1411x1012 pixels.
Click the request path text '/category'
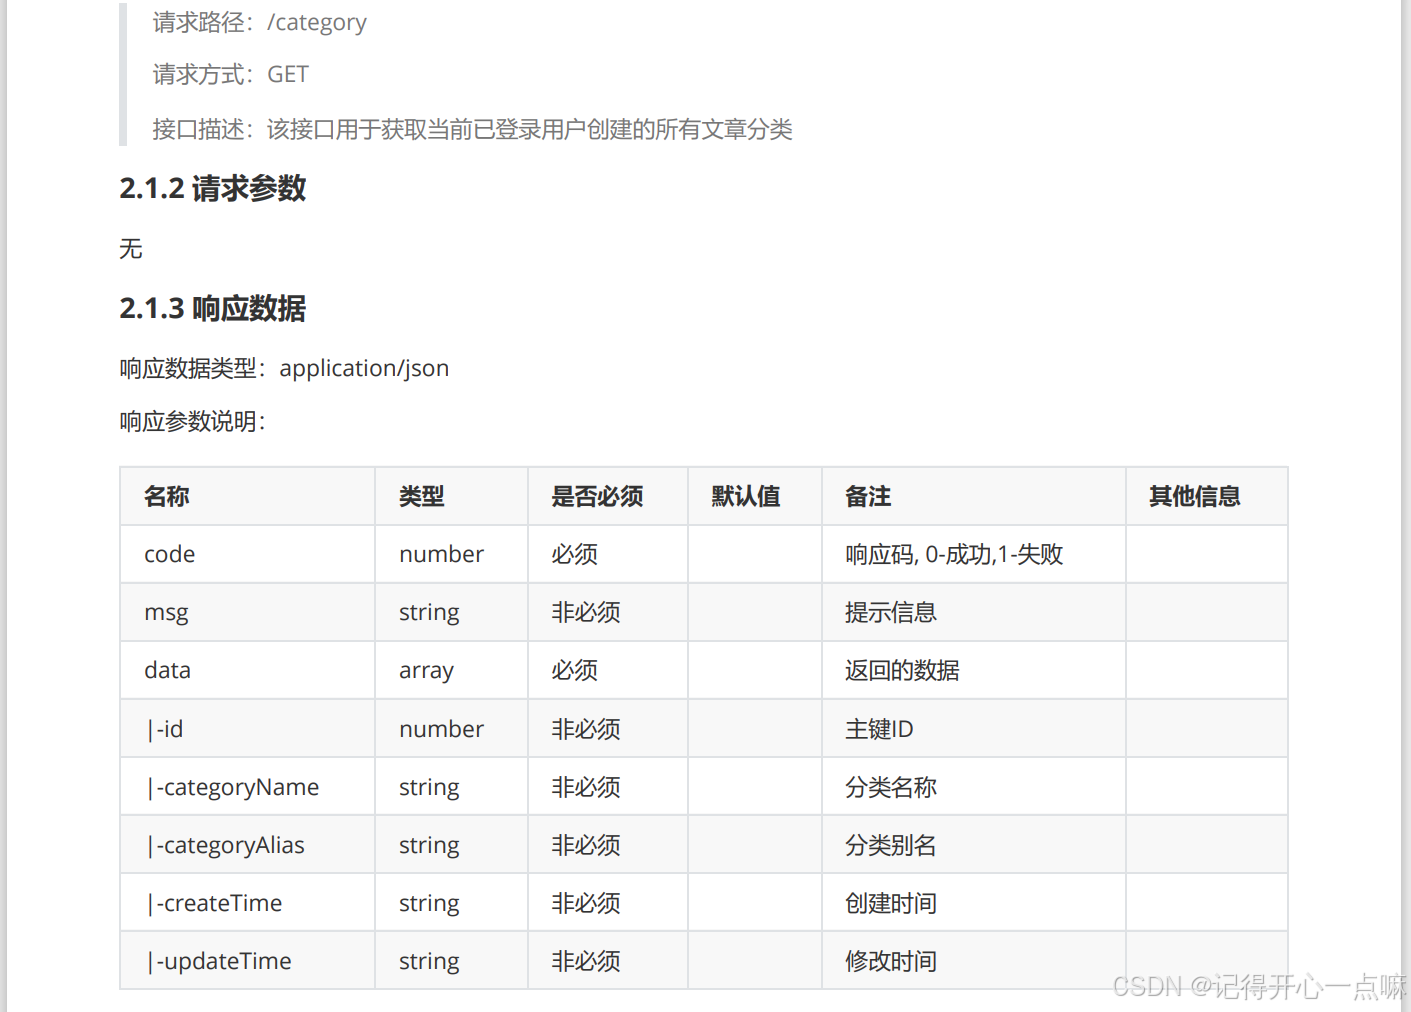316,23
